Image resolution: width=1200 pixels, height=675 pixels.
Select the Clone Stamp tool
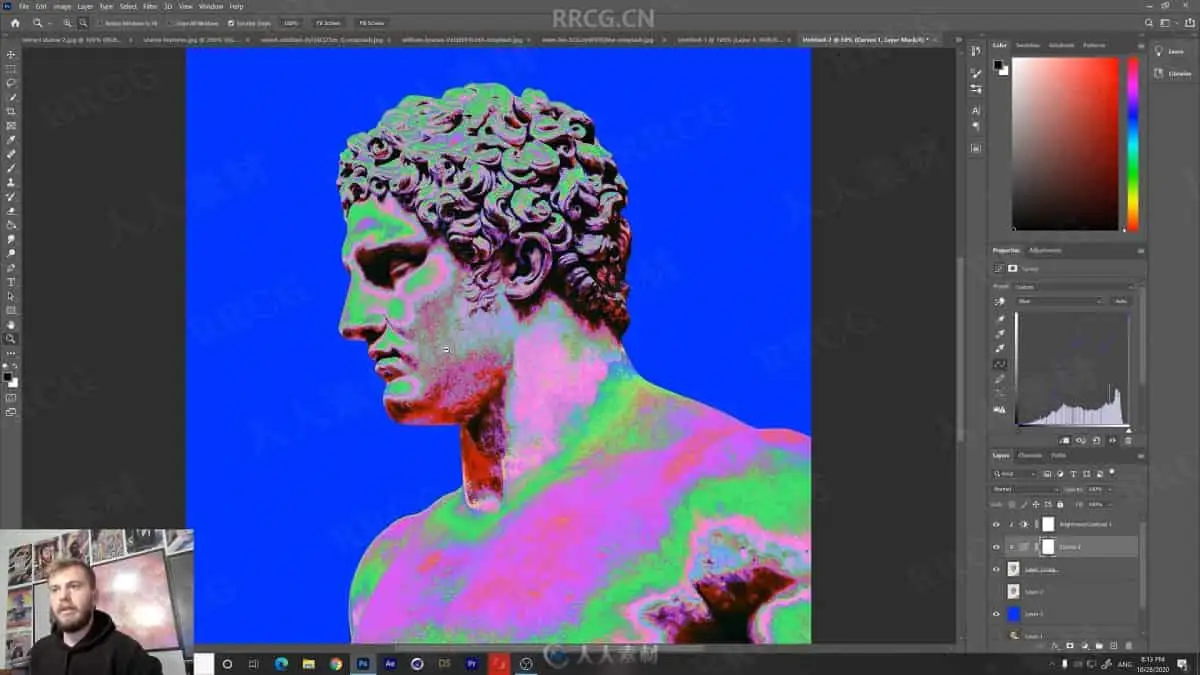tap(11, 182)
